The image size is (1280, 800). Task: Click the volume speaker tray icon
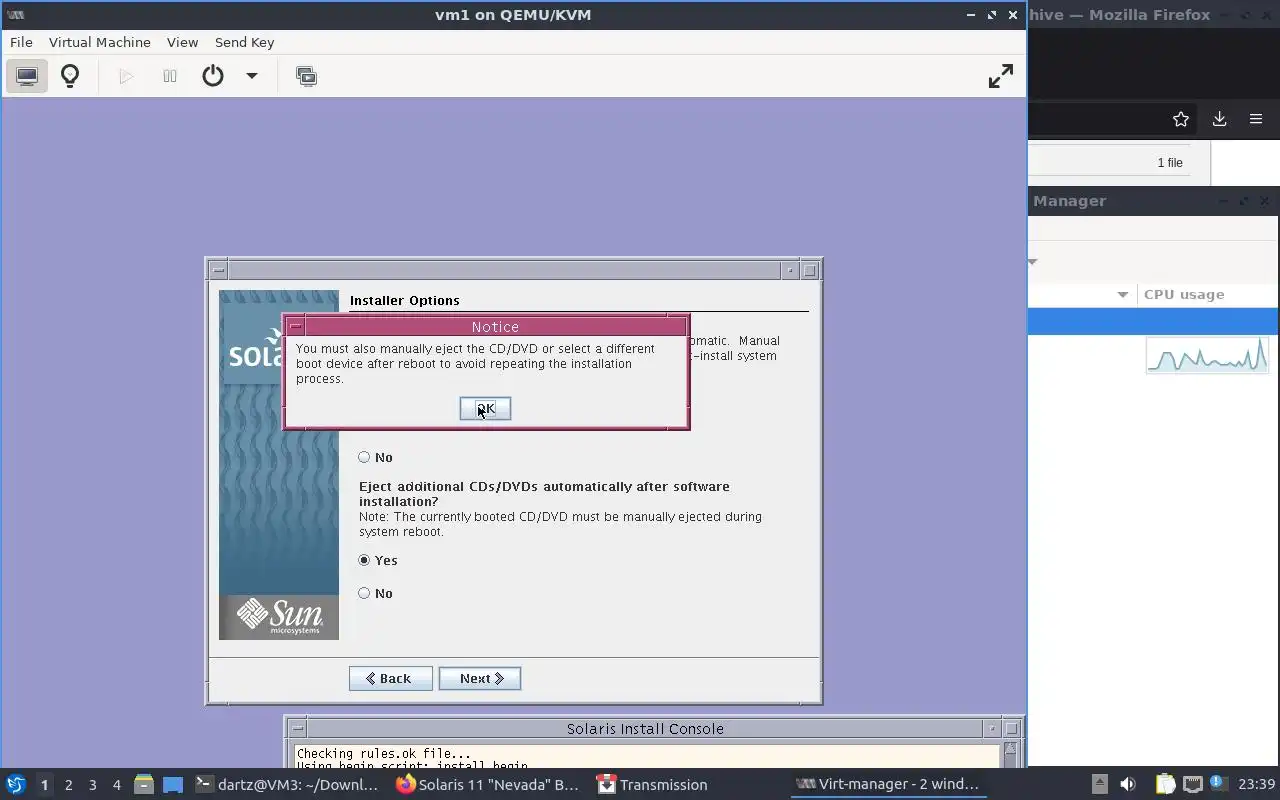pos(1127,785)
